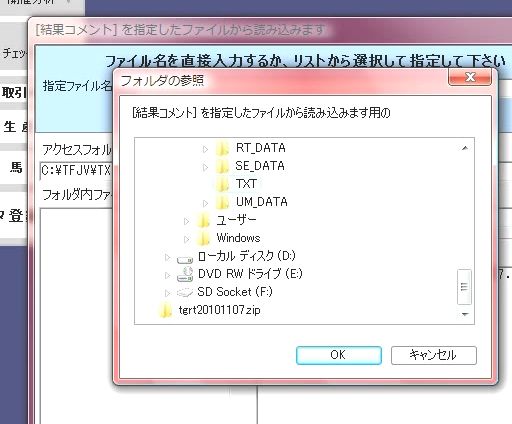Image resolution: width=512 pixels, height=424 pixels.
Task: Confirm folder selection with OK
Action: coord(339,355)
